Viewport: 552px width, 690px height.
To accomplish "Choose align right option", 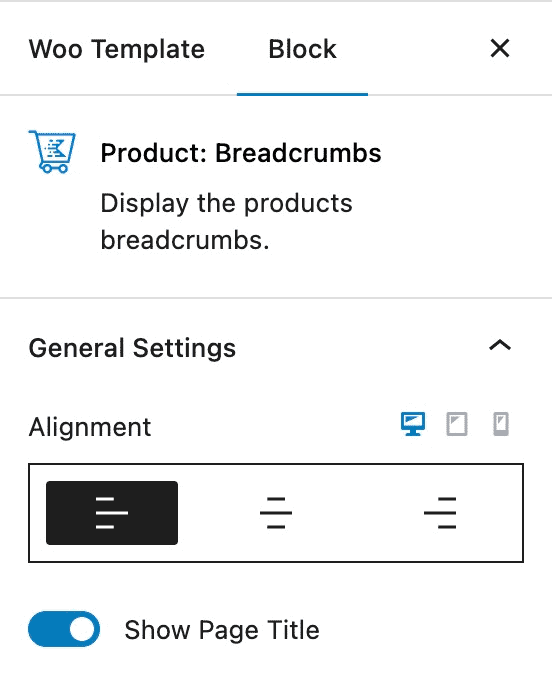I will (x=440, y=513).
